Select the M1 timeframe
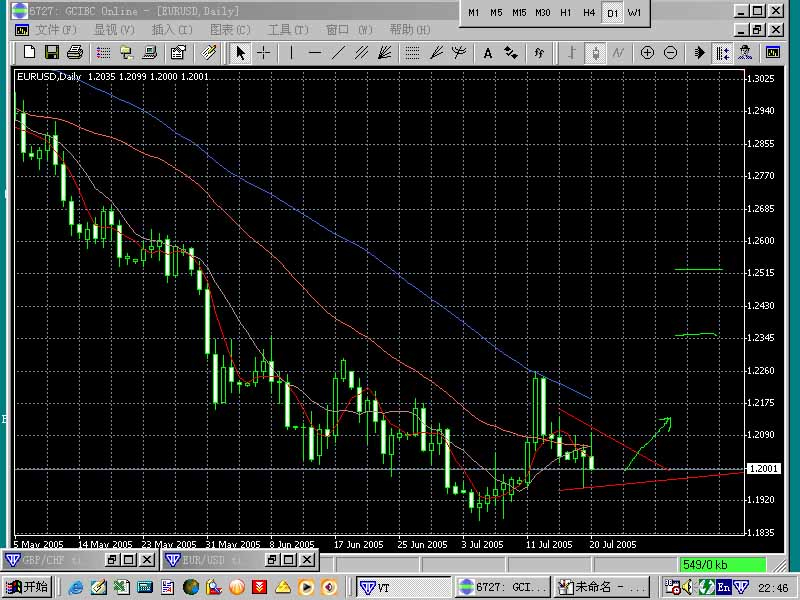The width and height of the screenshot is (800, 600). coord(473,13)
